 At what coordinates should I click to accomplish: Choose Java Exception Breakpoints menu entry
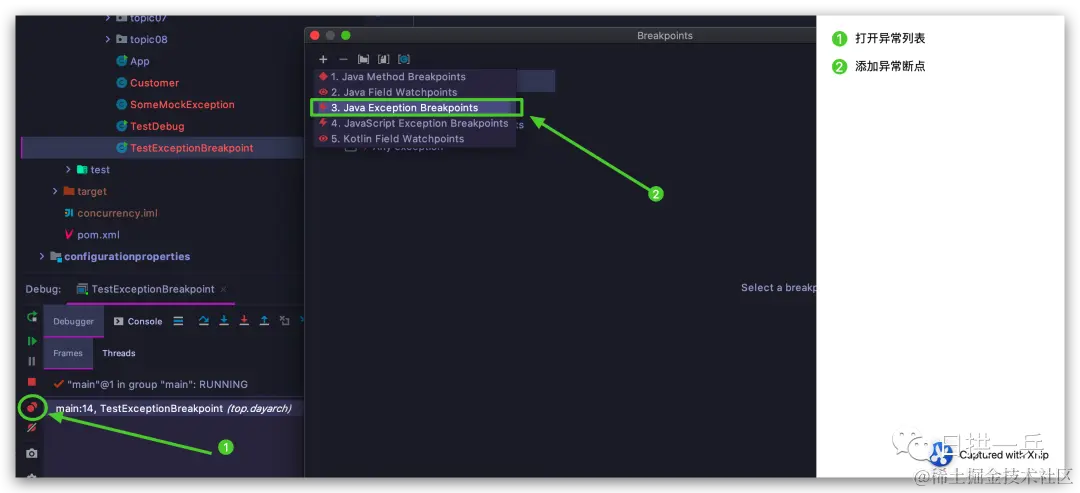pos(415,107)
